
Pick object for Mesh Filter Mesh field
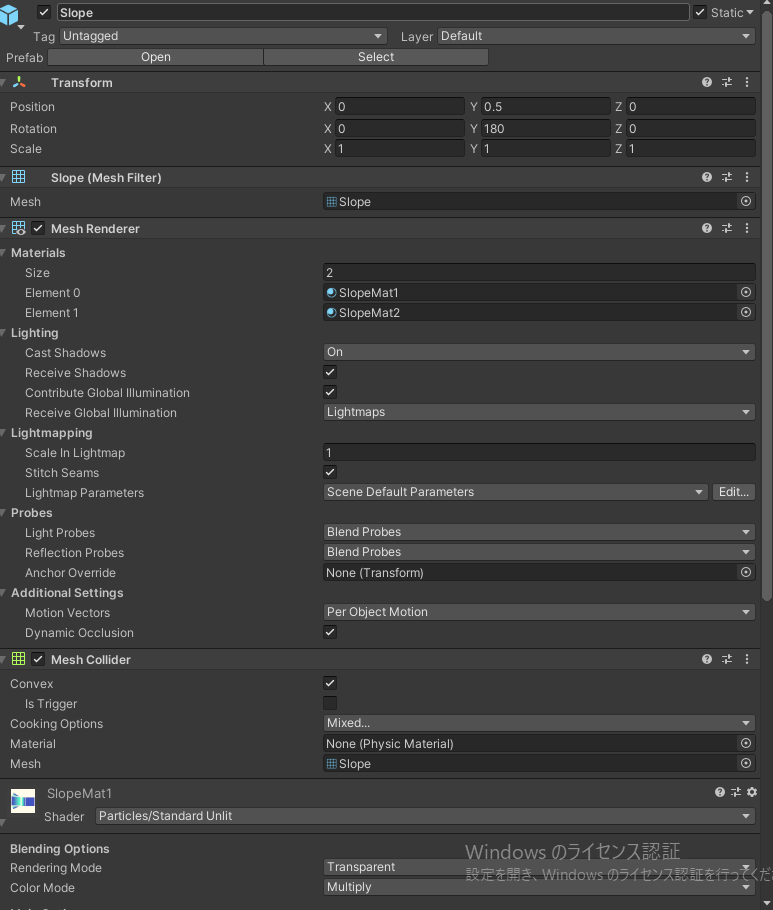(x=746, y=201)
